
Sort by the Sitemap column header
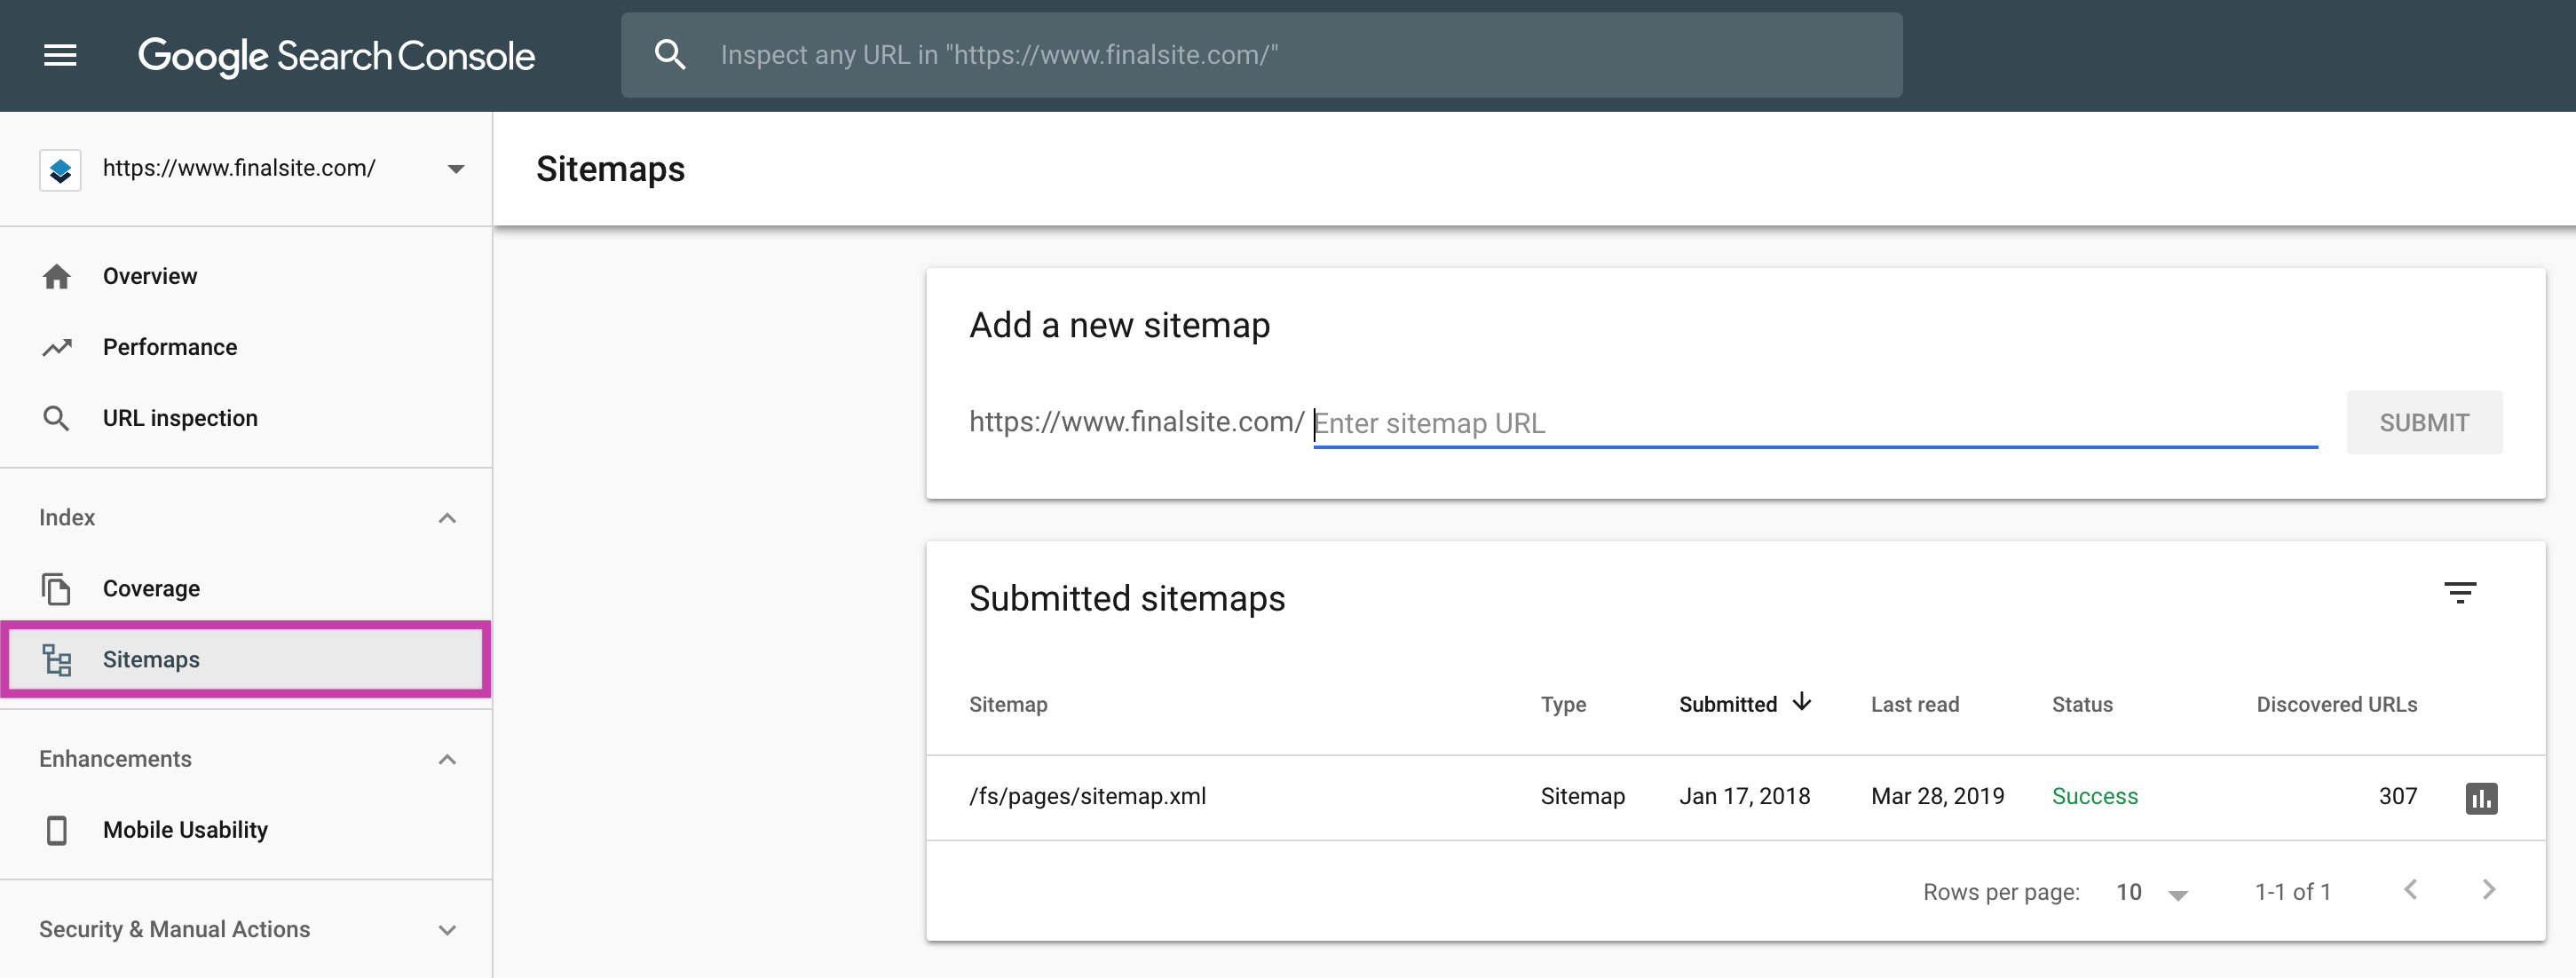[x=1008, y=704]
